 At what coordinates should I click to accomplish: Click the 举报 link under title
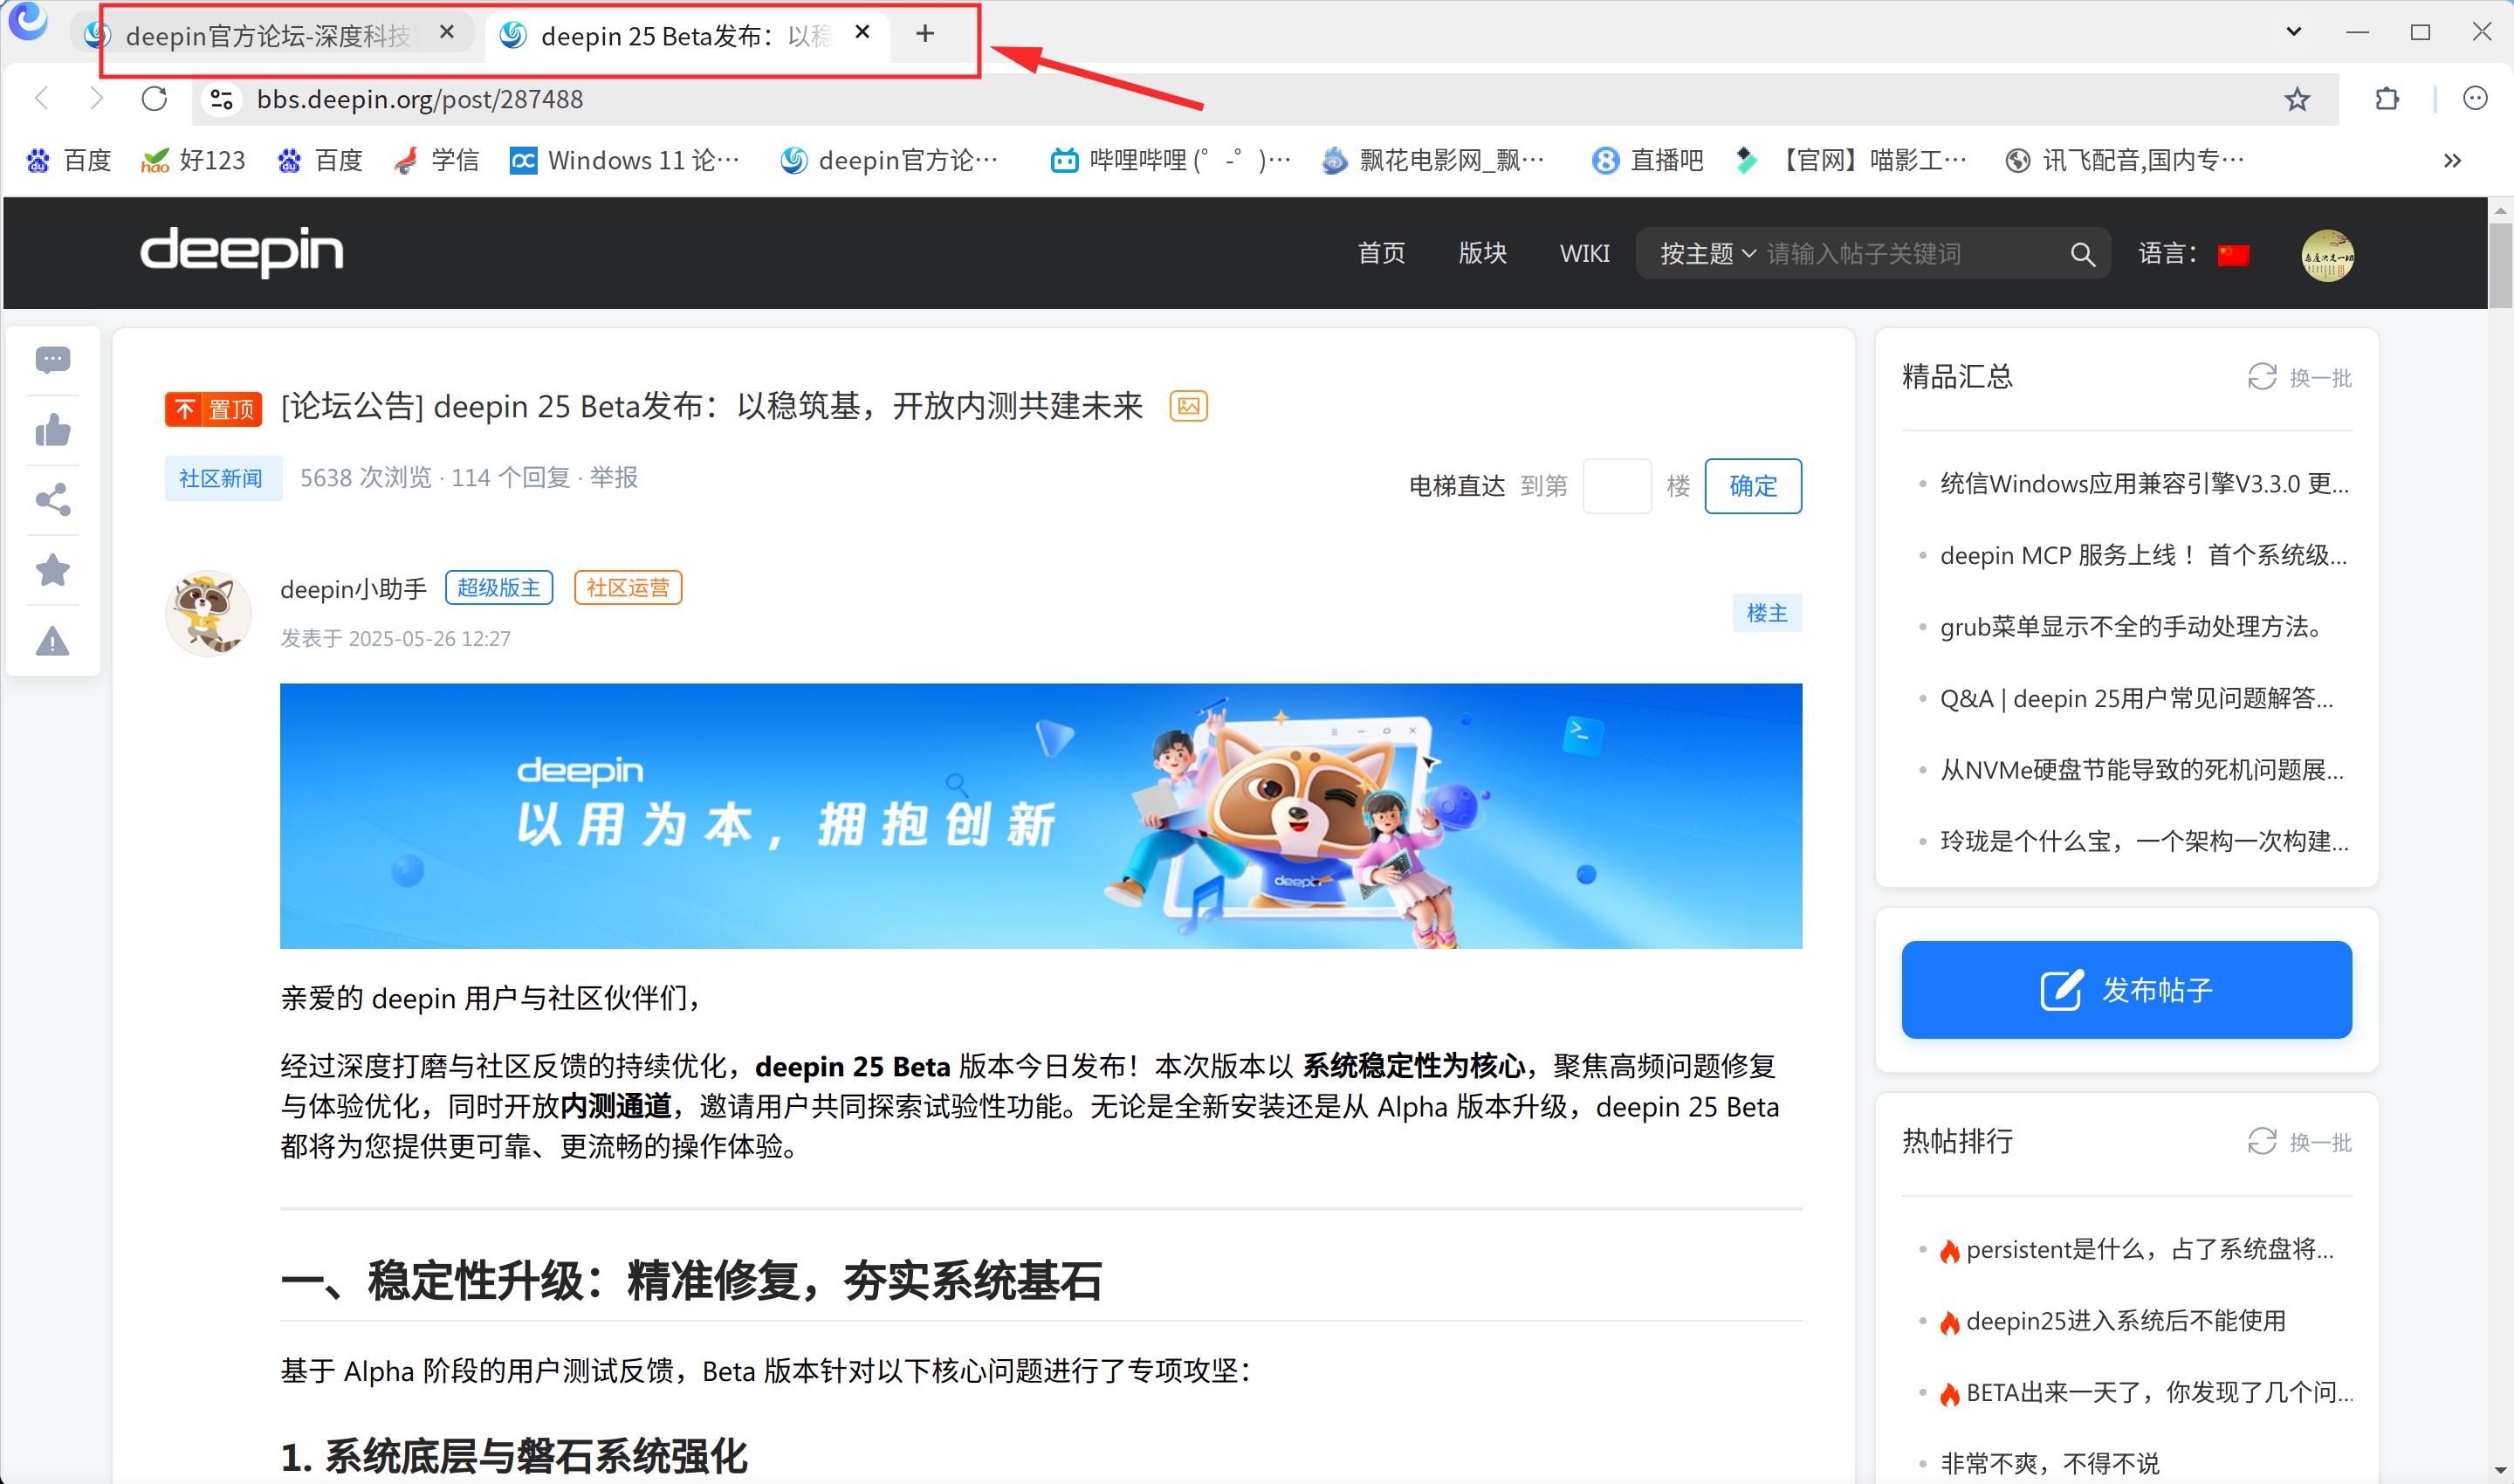[613, 478]
